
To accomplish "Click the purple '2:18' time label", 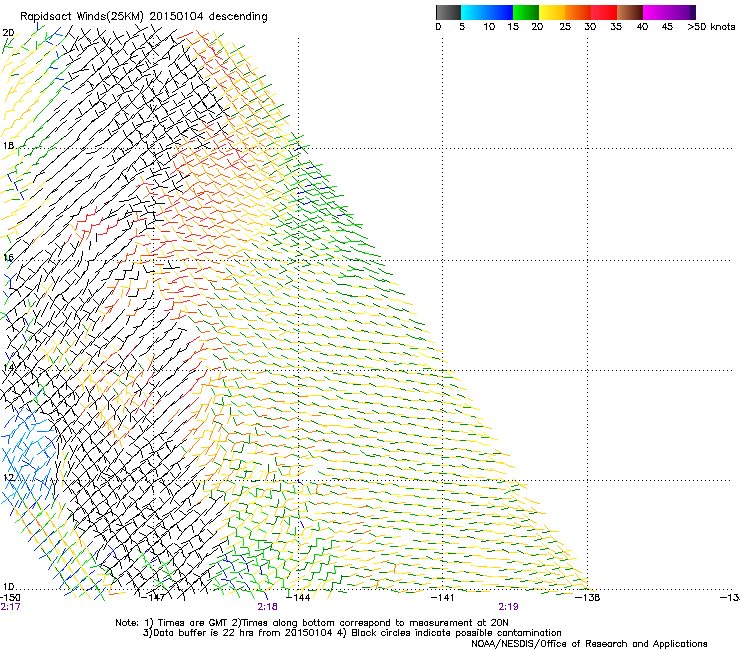I will (267, 607).
